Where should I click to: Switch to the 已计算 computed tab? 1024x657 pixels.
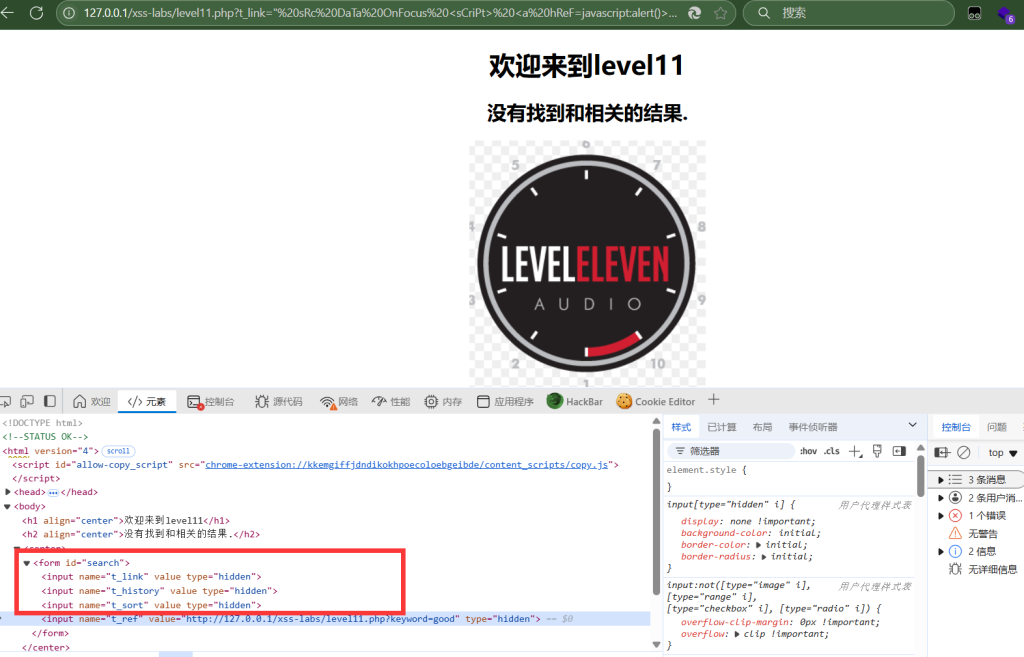(x=722, y=427)
